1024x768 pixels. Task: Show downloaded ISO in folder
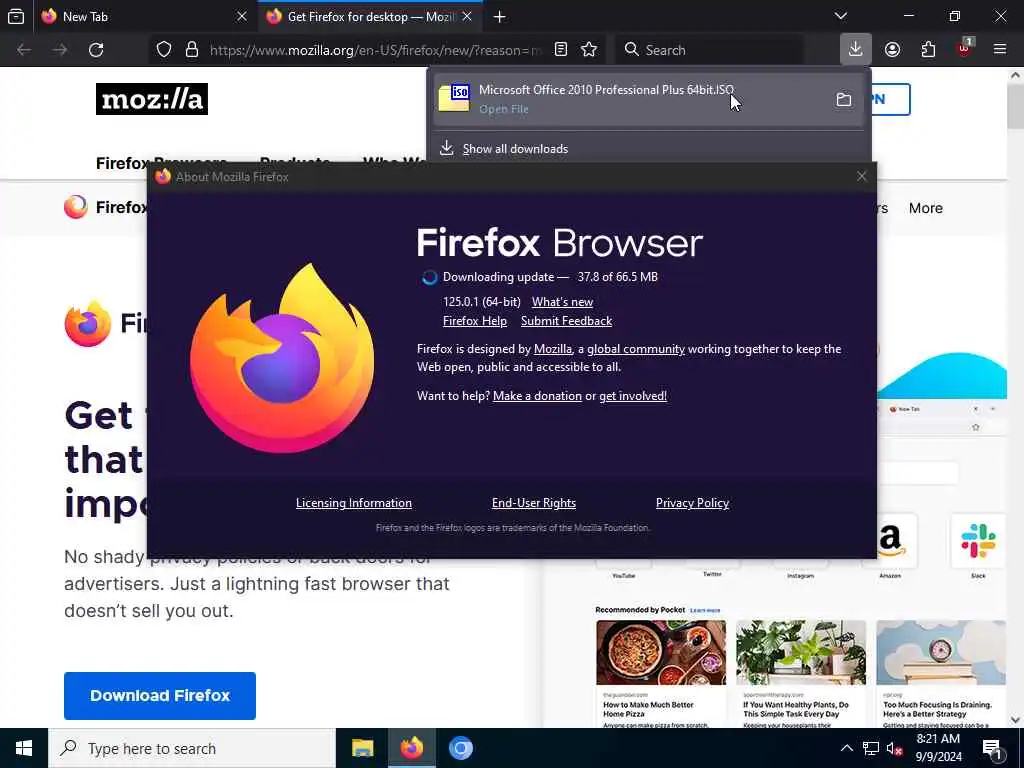tap(844, 99)
